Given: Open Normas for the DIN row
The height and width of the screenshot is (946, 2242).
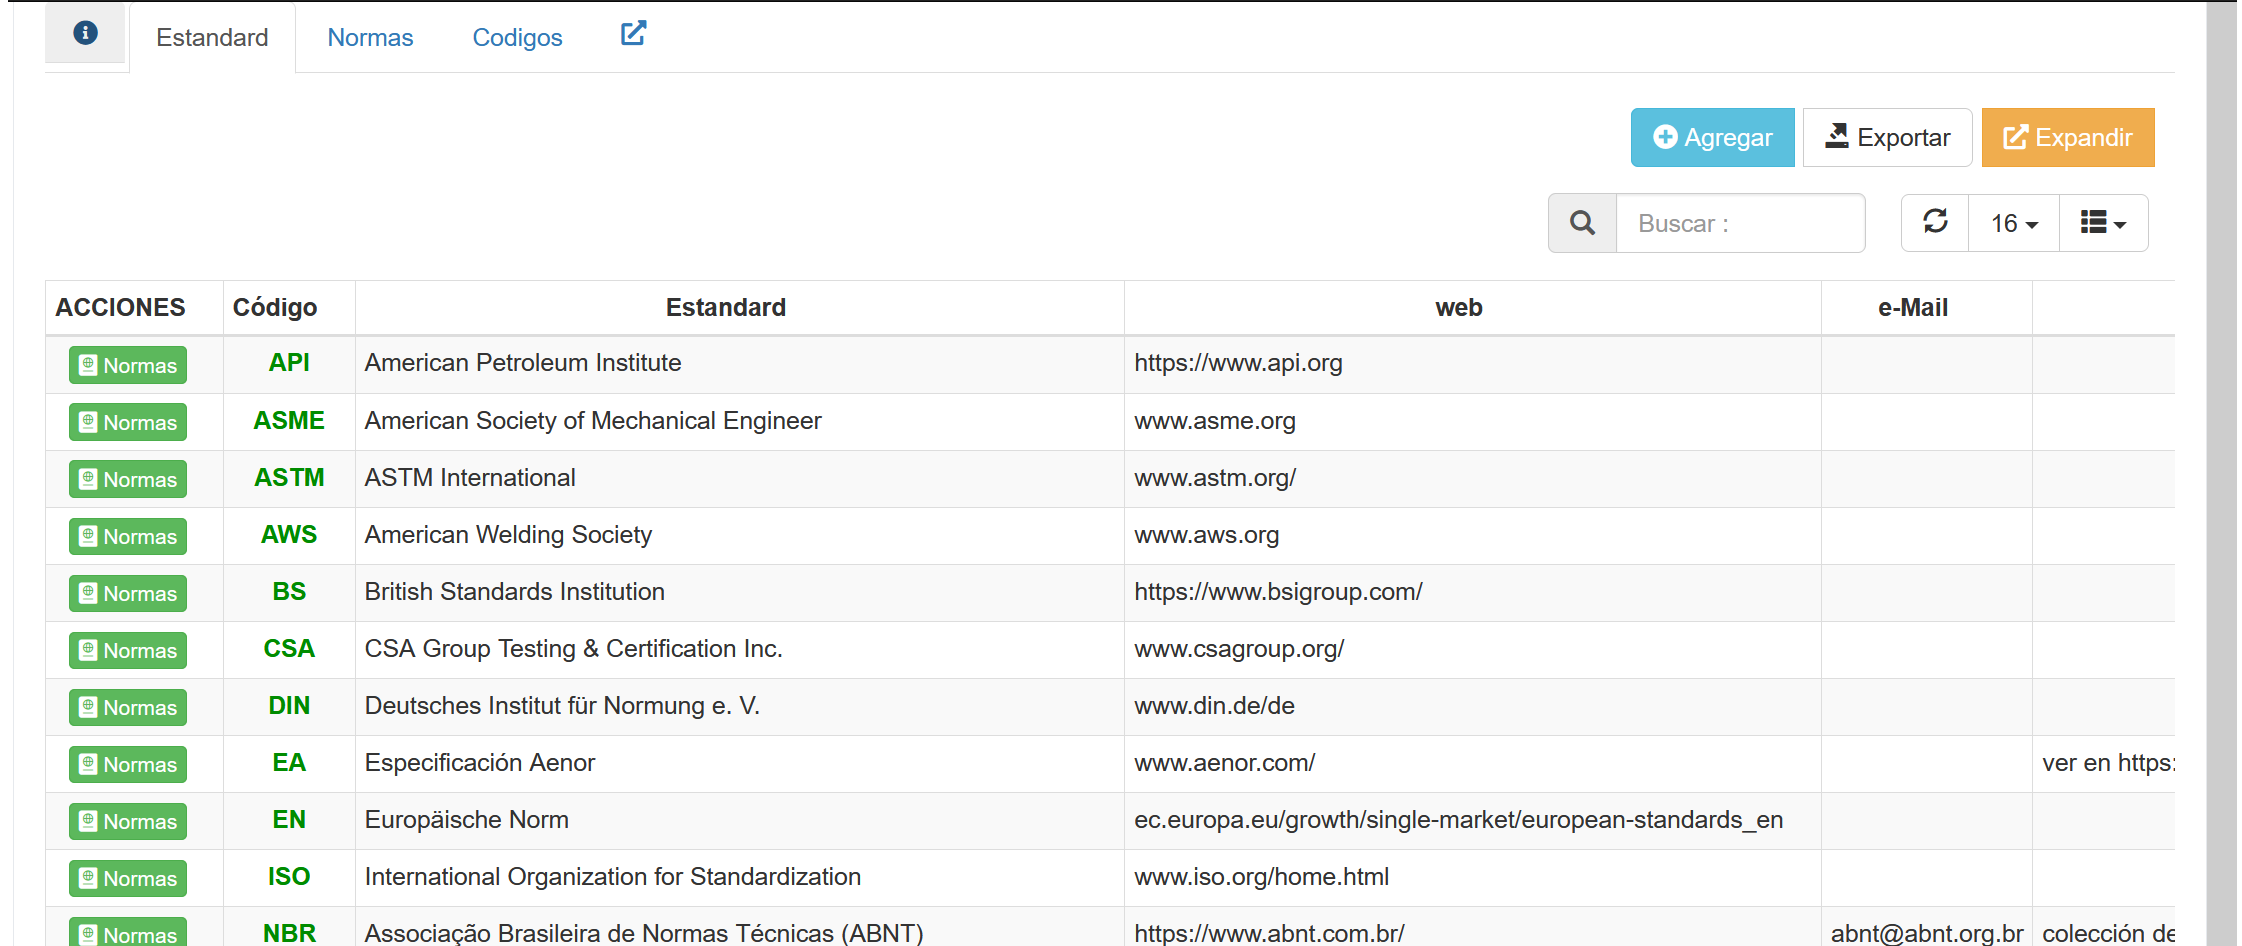Looking at the screenshot, I should coord(128,707).
